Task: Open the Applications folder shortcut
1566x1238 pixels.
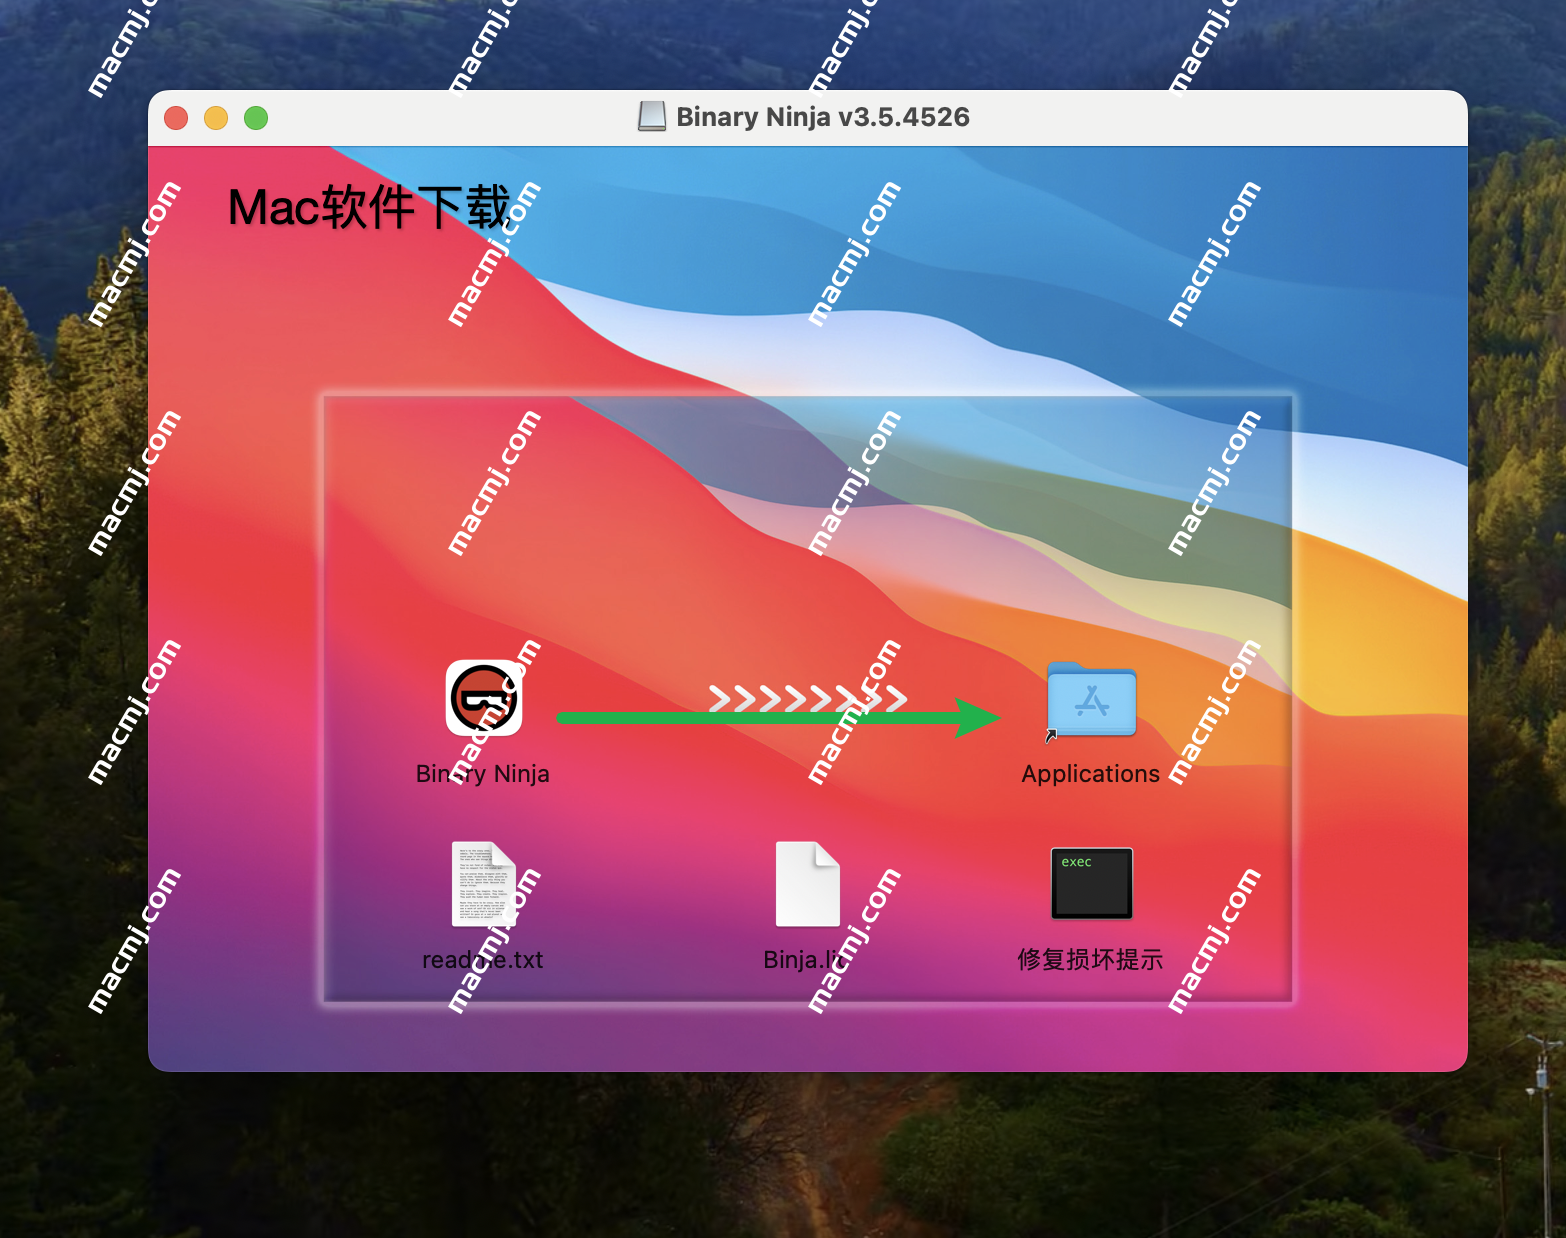Action: point(1091,700)
